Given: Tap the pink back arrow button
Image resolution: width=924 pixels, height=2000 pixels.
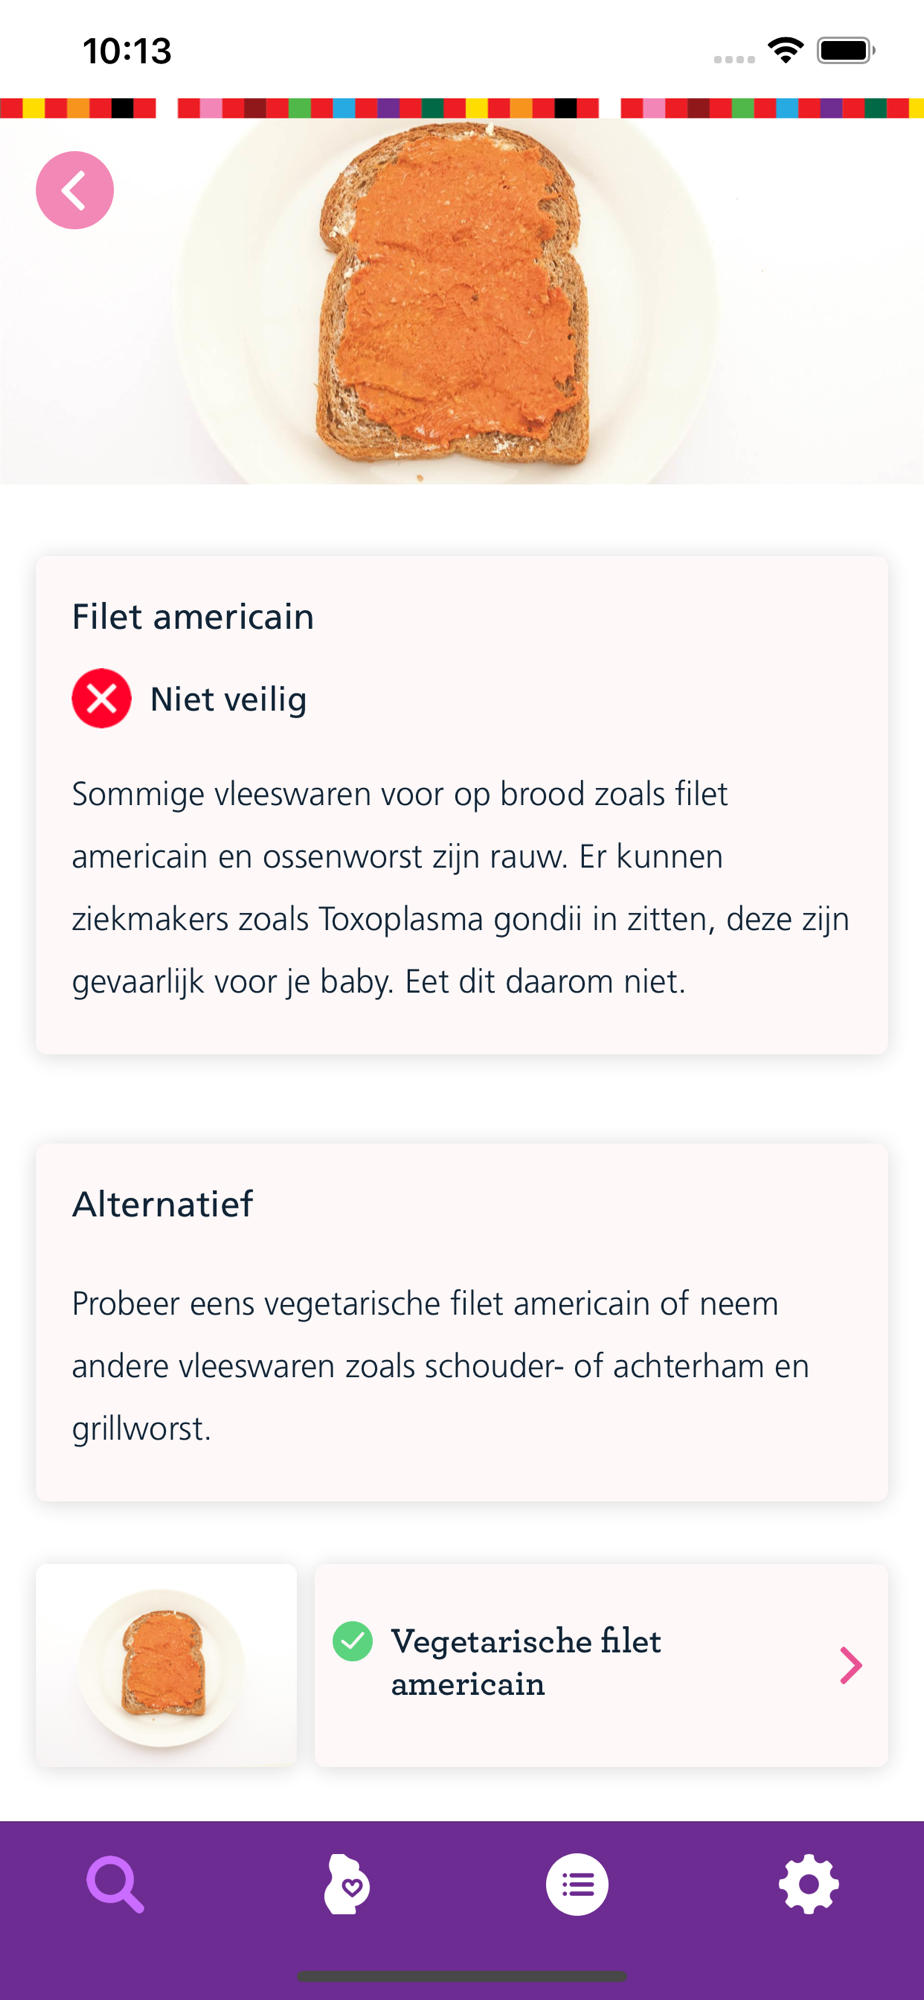Looking at the screenshot, I should (75, 190).
